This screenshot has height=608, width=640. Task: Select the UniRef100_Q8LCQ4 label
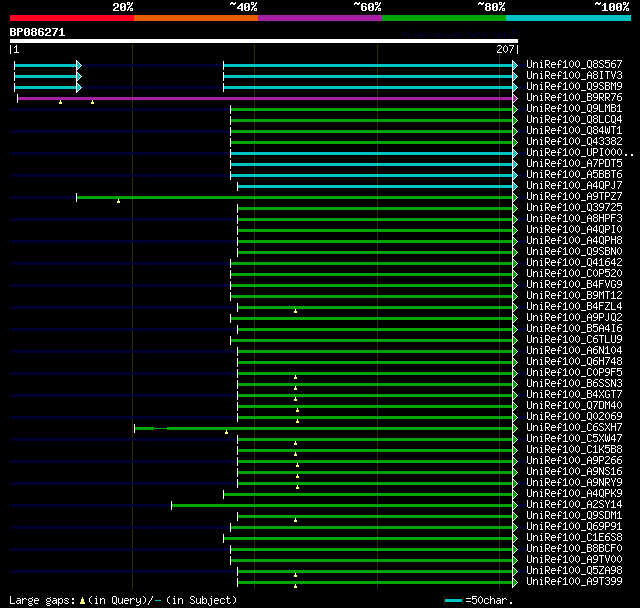tap(574, 120)
